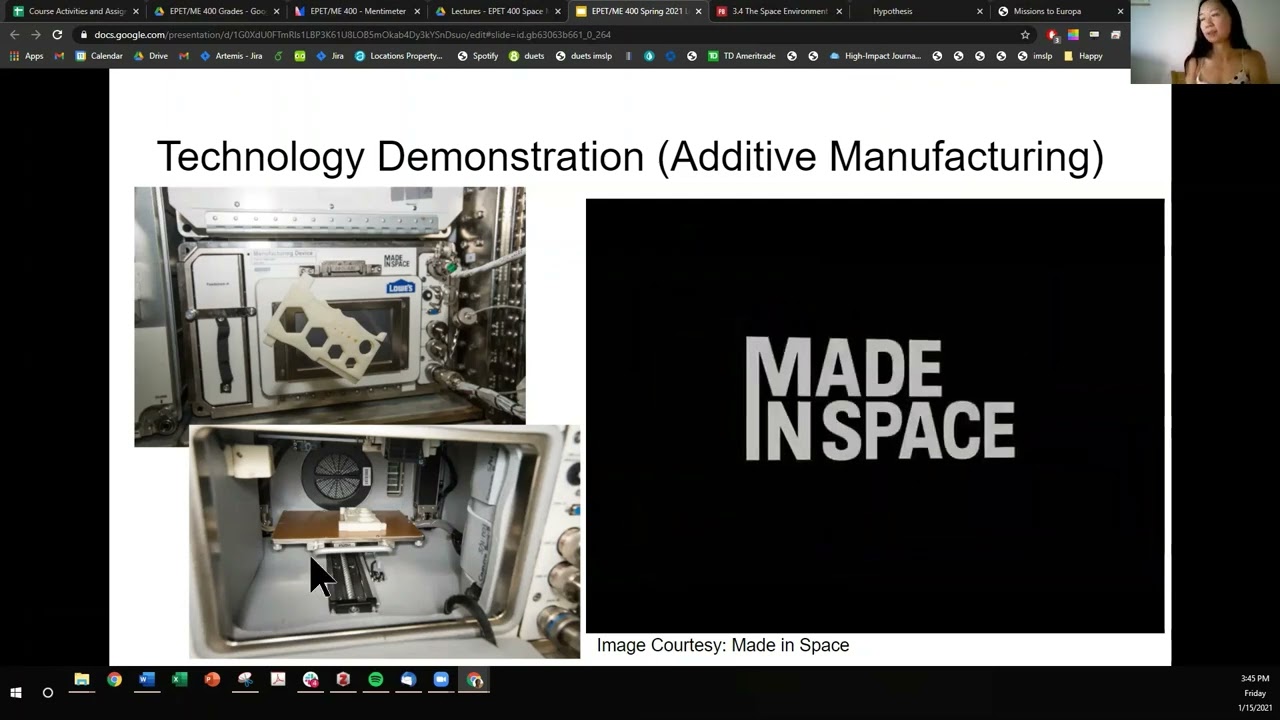Image resolution: width=1280 pixels, height=720 pixels.
Task: Open the Artemis - Jira bookmark
Action: click(x=231, y=56)
